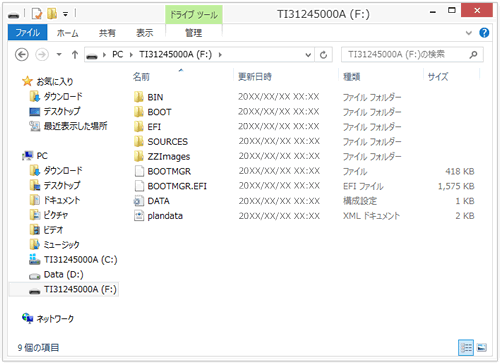Select the ドライブ ツール contextual tab header
Image resolution: width=500 pixels, height=363 pixels.
click(x=194, y=15)
